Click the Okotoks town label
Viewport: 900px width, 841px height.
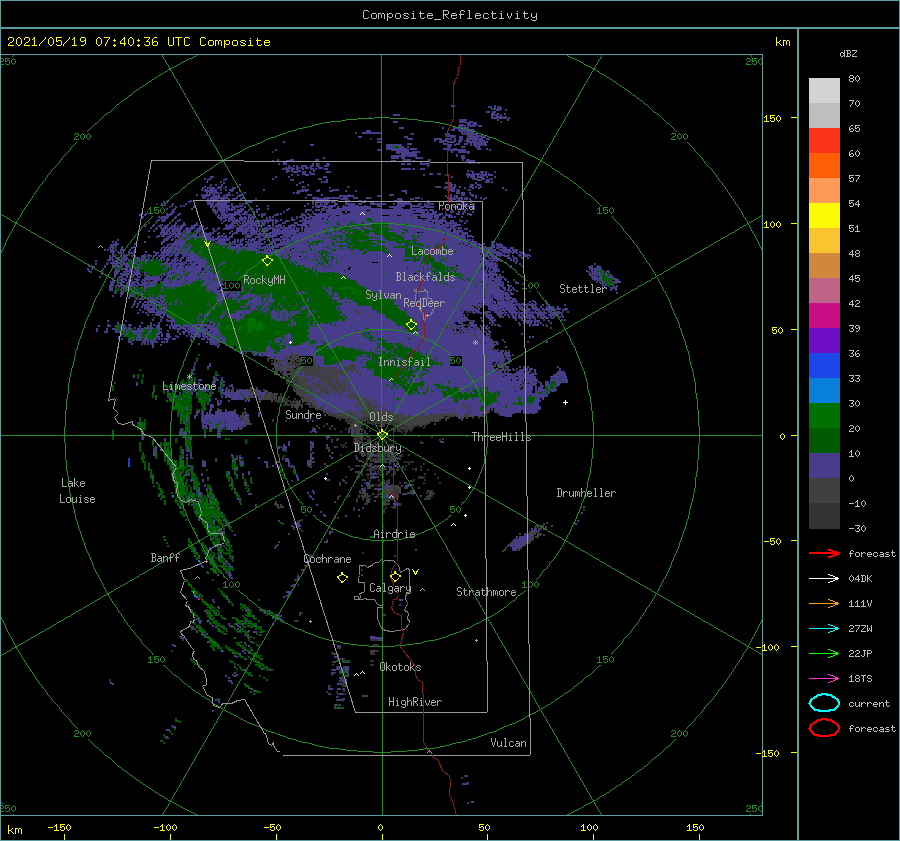click(x=400, y=667)
